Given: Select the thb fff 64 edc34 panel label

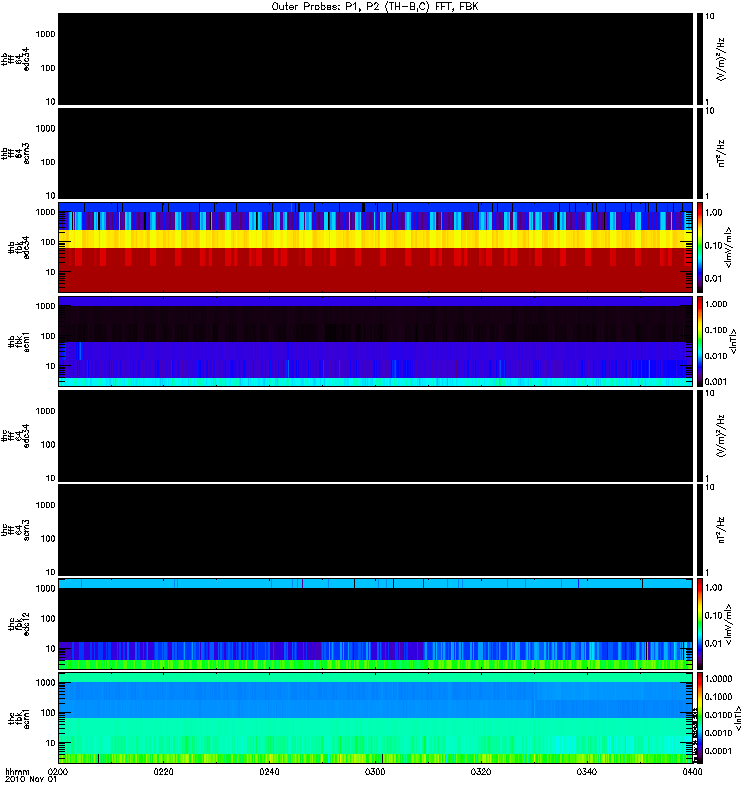Looking at the screenshot, I should 15,59.
